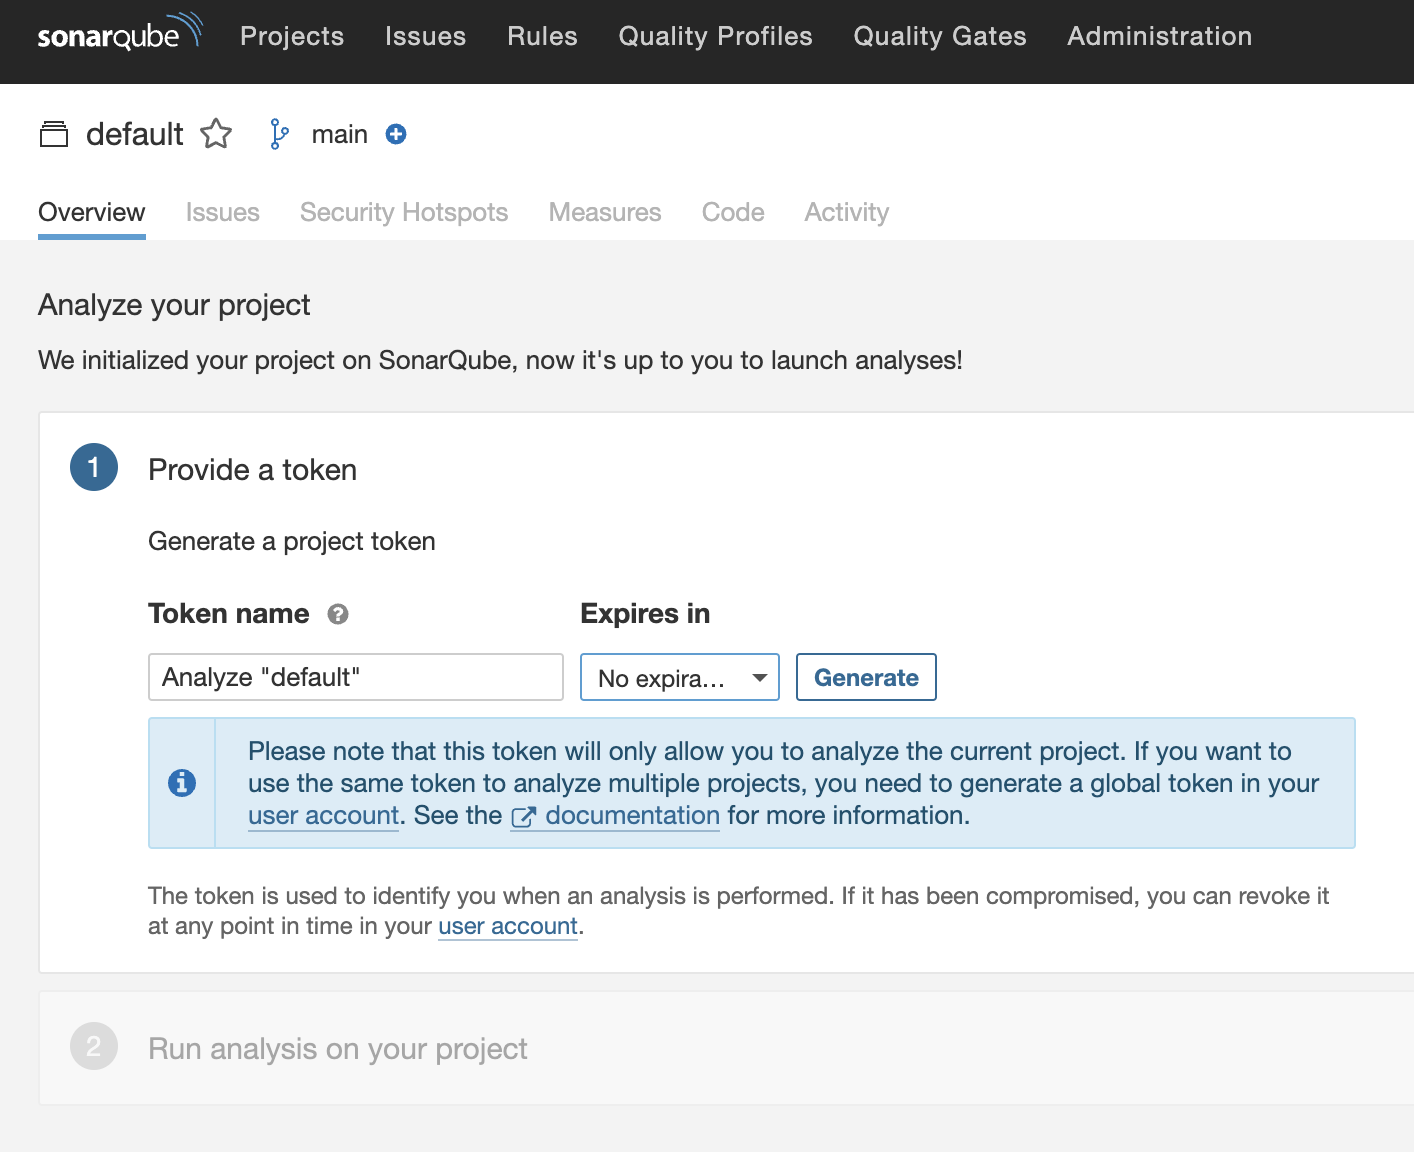The width and height of the screenshot is (1414, 1152).
Task: Click the project icon beside default
Action: click(x=54, y=134)
